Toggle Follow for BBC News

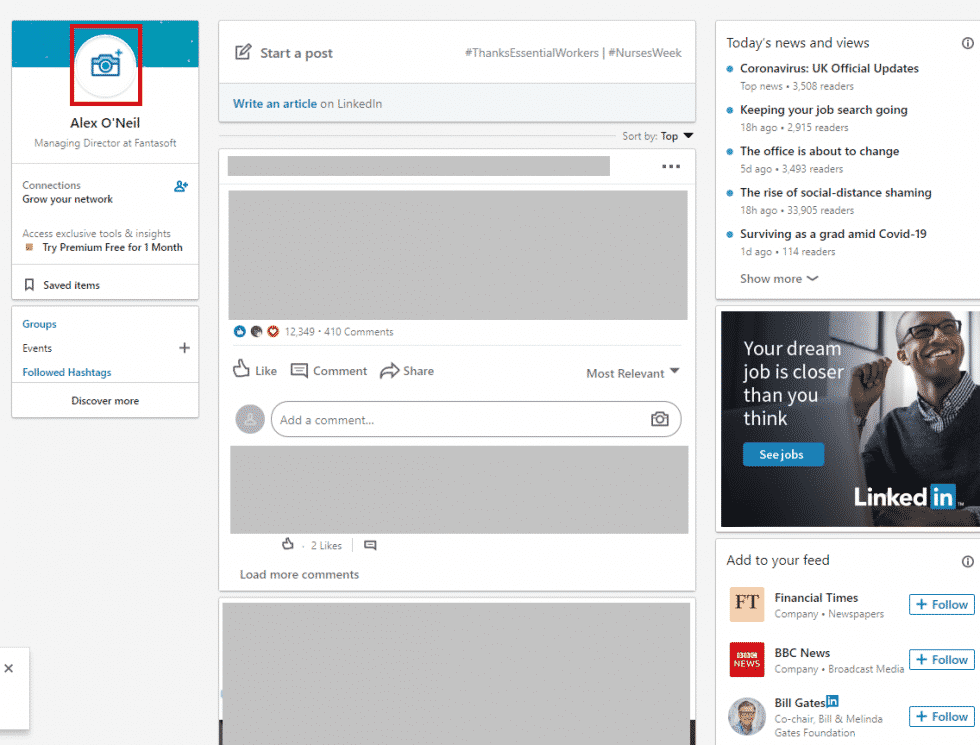940,659
